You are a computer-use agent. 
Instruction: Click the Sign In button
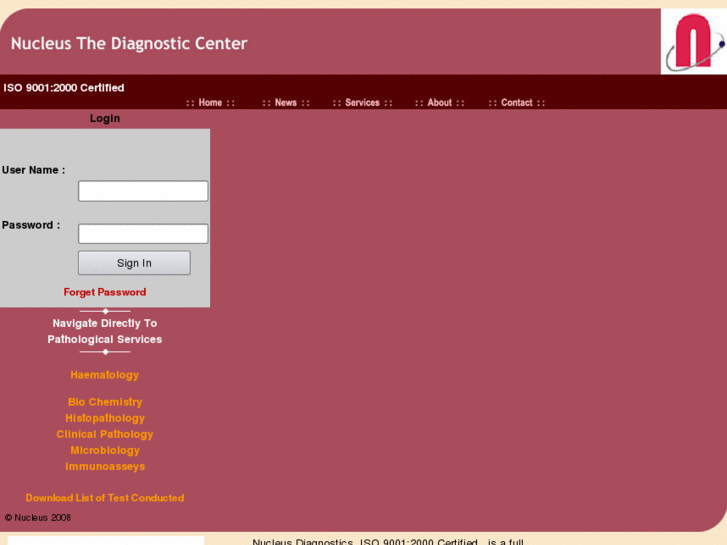[134, 263]
